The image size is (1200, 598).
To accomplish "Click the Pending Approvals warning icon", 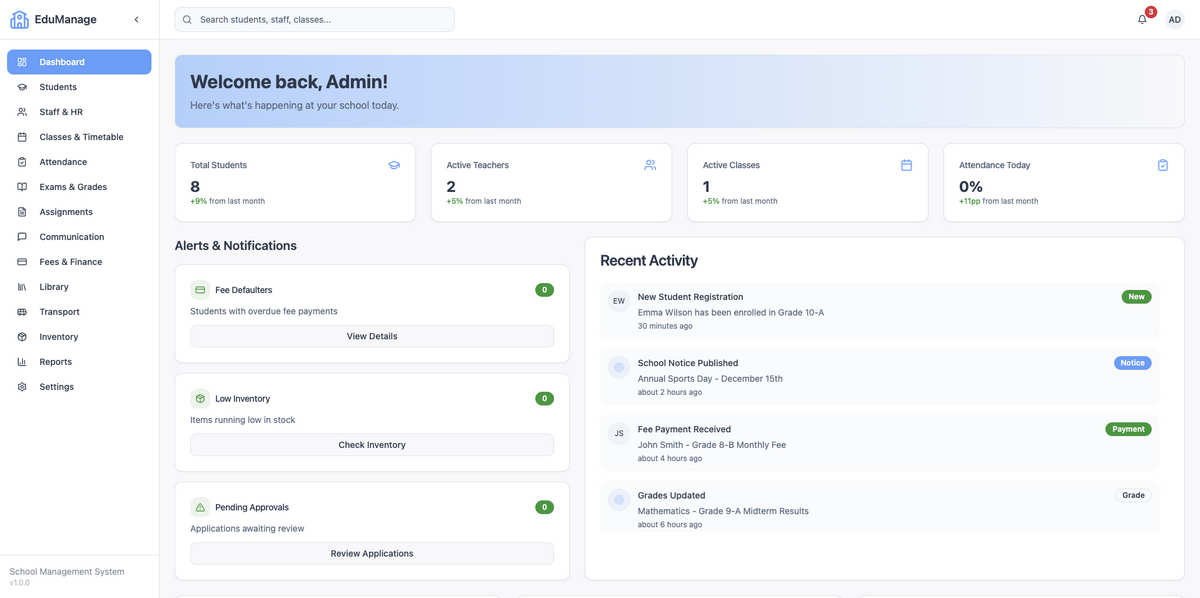I will click(x=200, y=507).
